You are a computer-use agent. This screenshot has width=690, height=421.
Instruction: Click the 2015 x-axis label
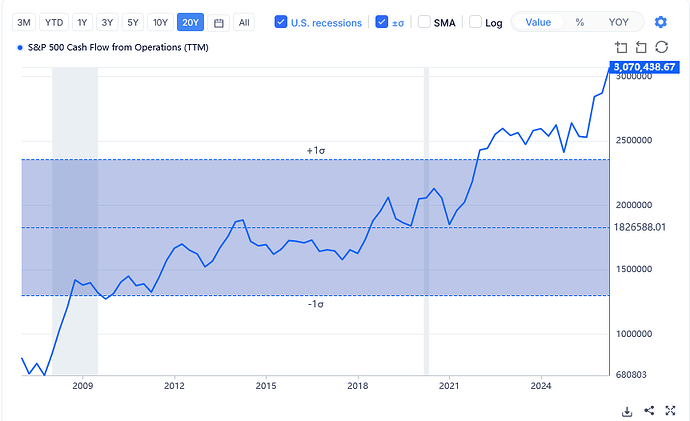tap(266, 386)
